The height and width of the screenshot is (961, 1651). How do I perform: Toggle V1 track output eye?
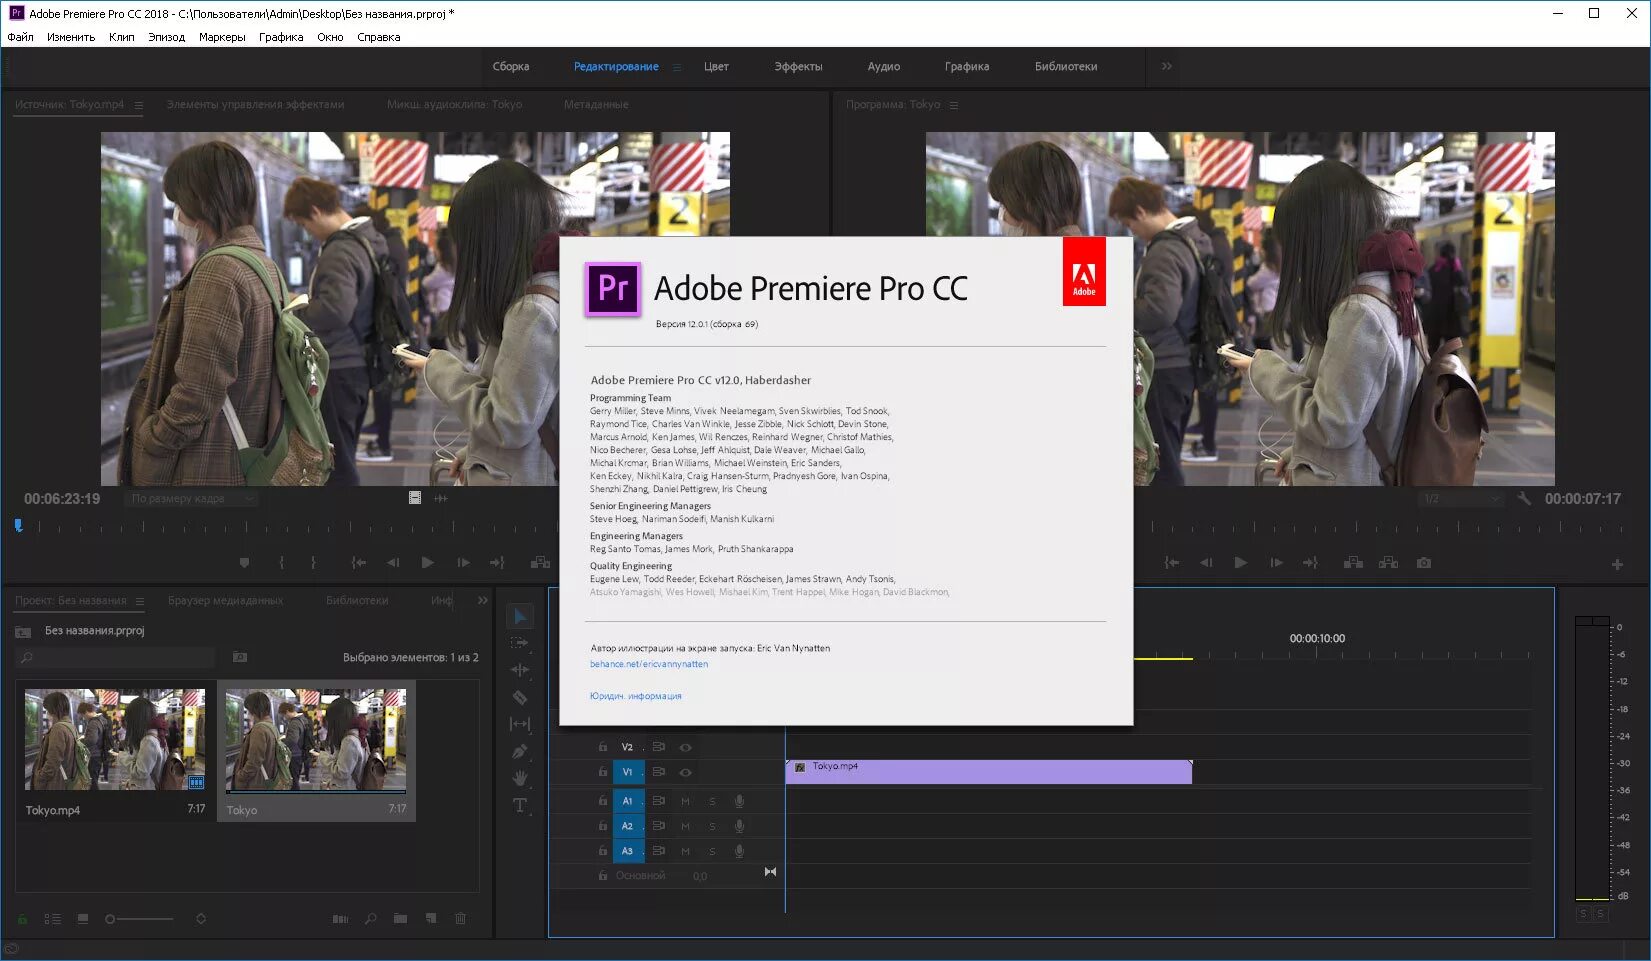[x=685, y=772]
